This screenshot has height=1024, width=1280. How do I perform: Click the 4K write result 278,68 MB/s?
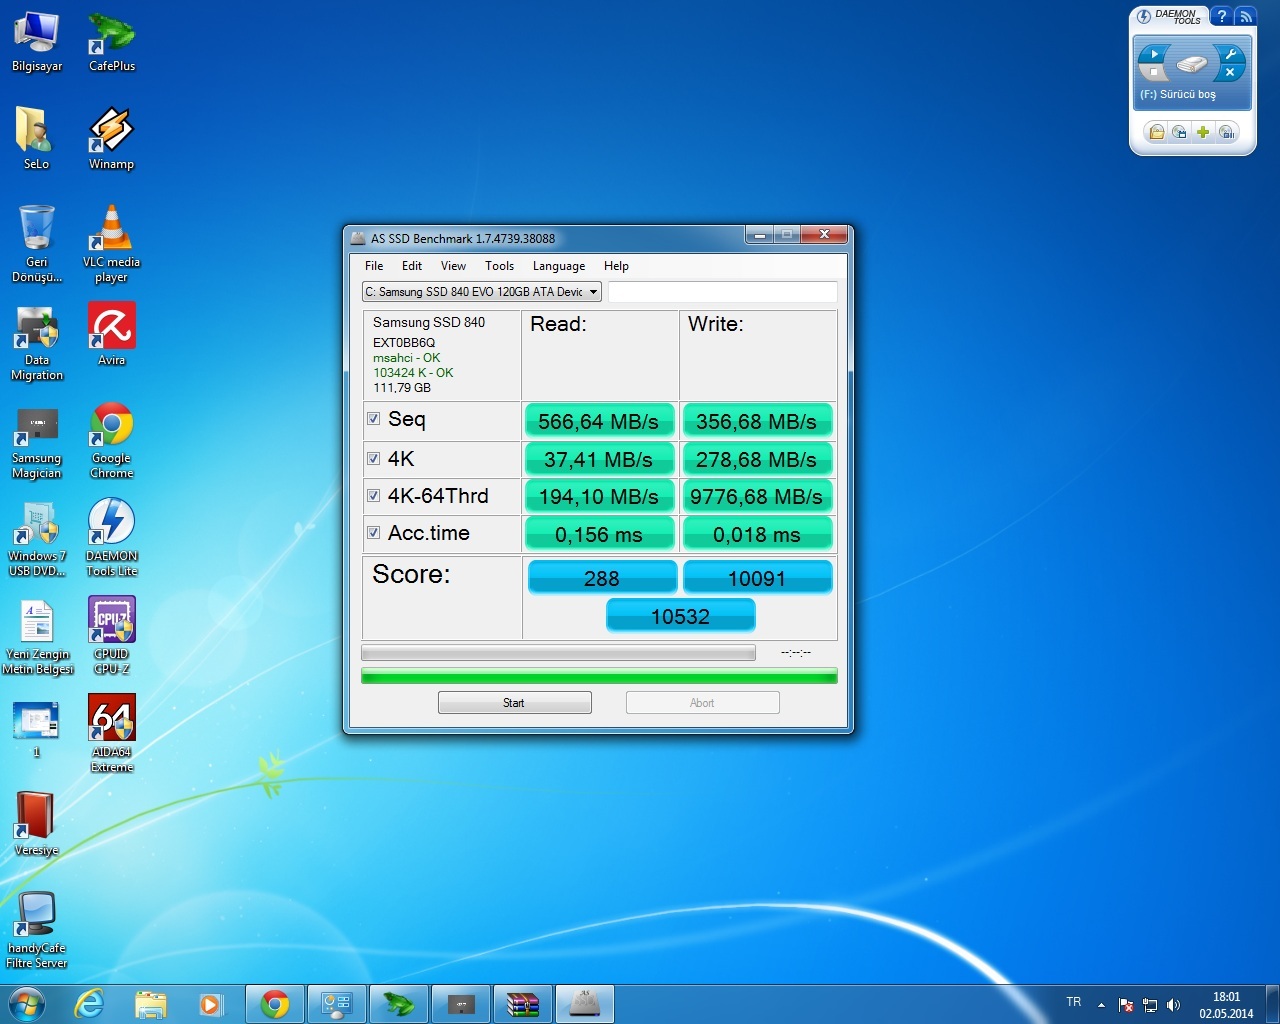click(x=757, y=459)
